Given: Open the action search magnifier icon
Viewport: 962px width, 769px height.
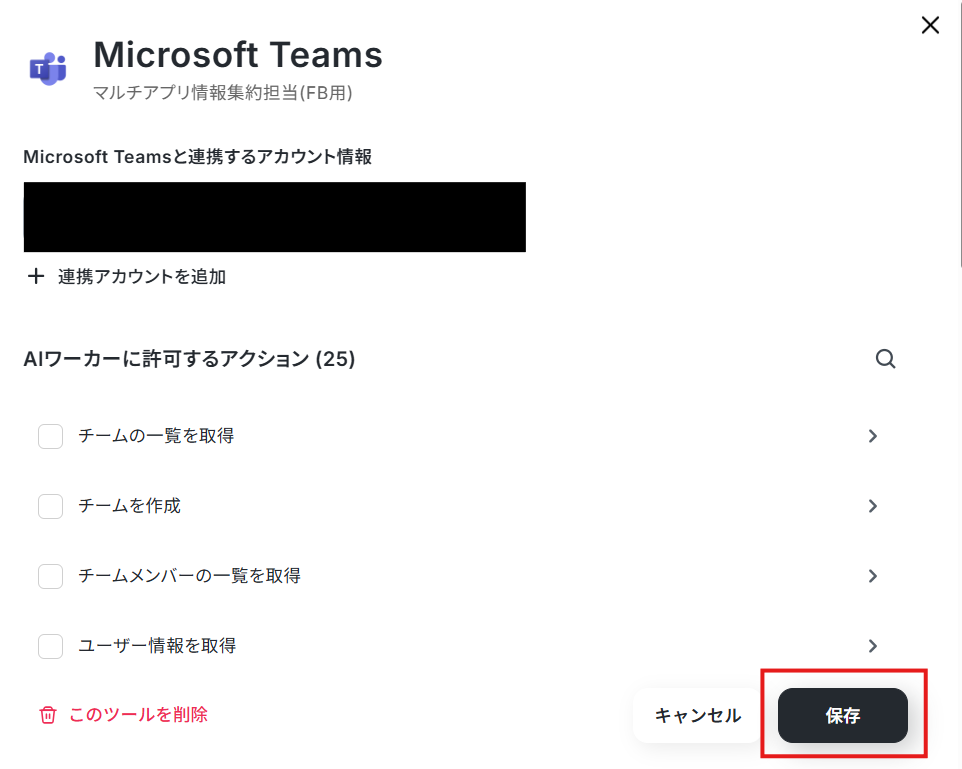Looking at the screenshot, I should point(885,359).
